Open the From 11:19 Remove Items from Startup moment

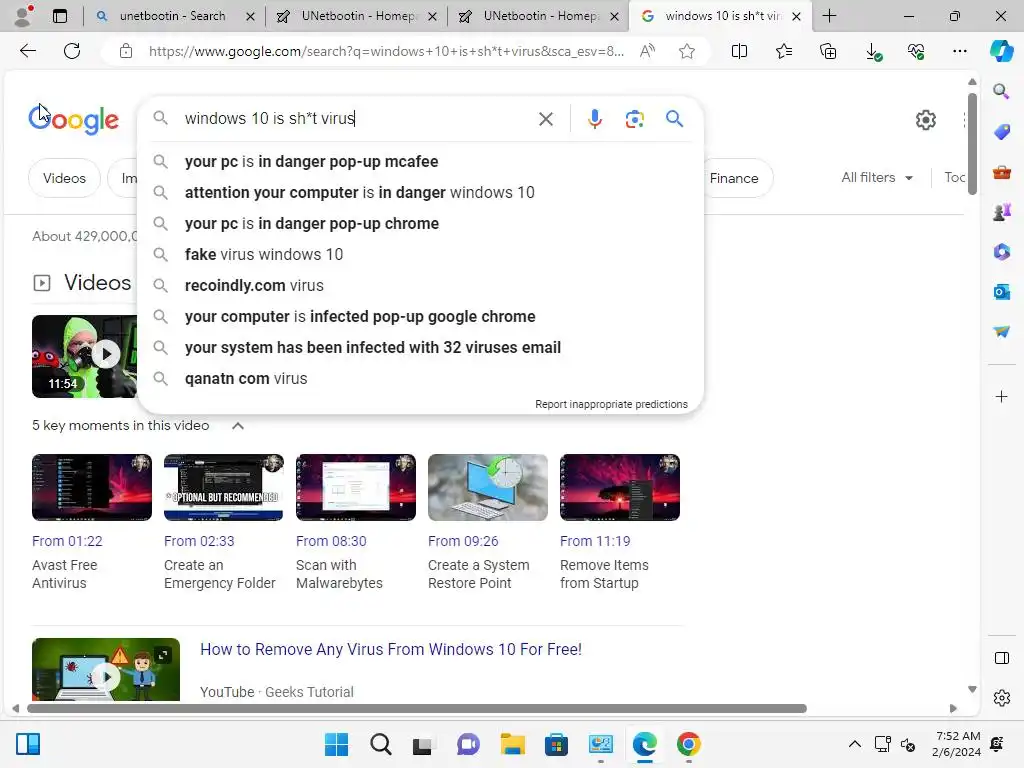click(619, 522)
